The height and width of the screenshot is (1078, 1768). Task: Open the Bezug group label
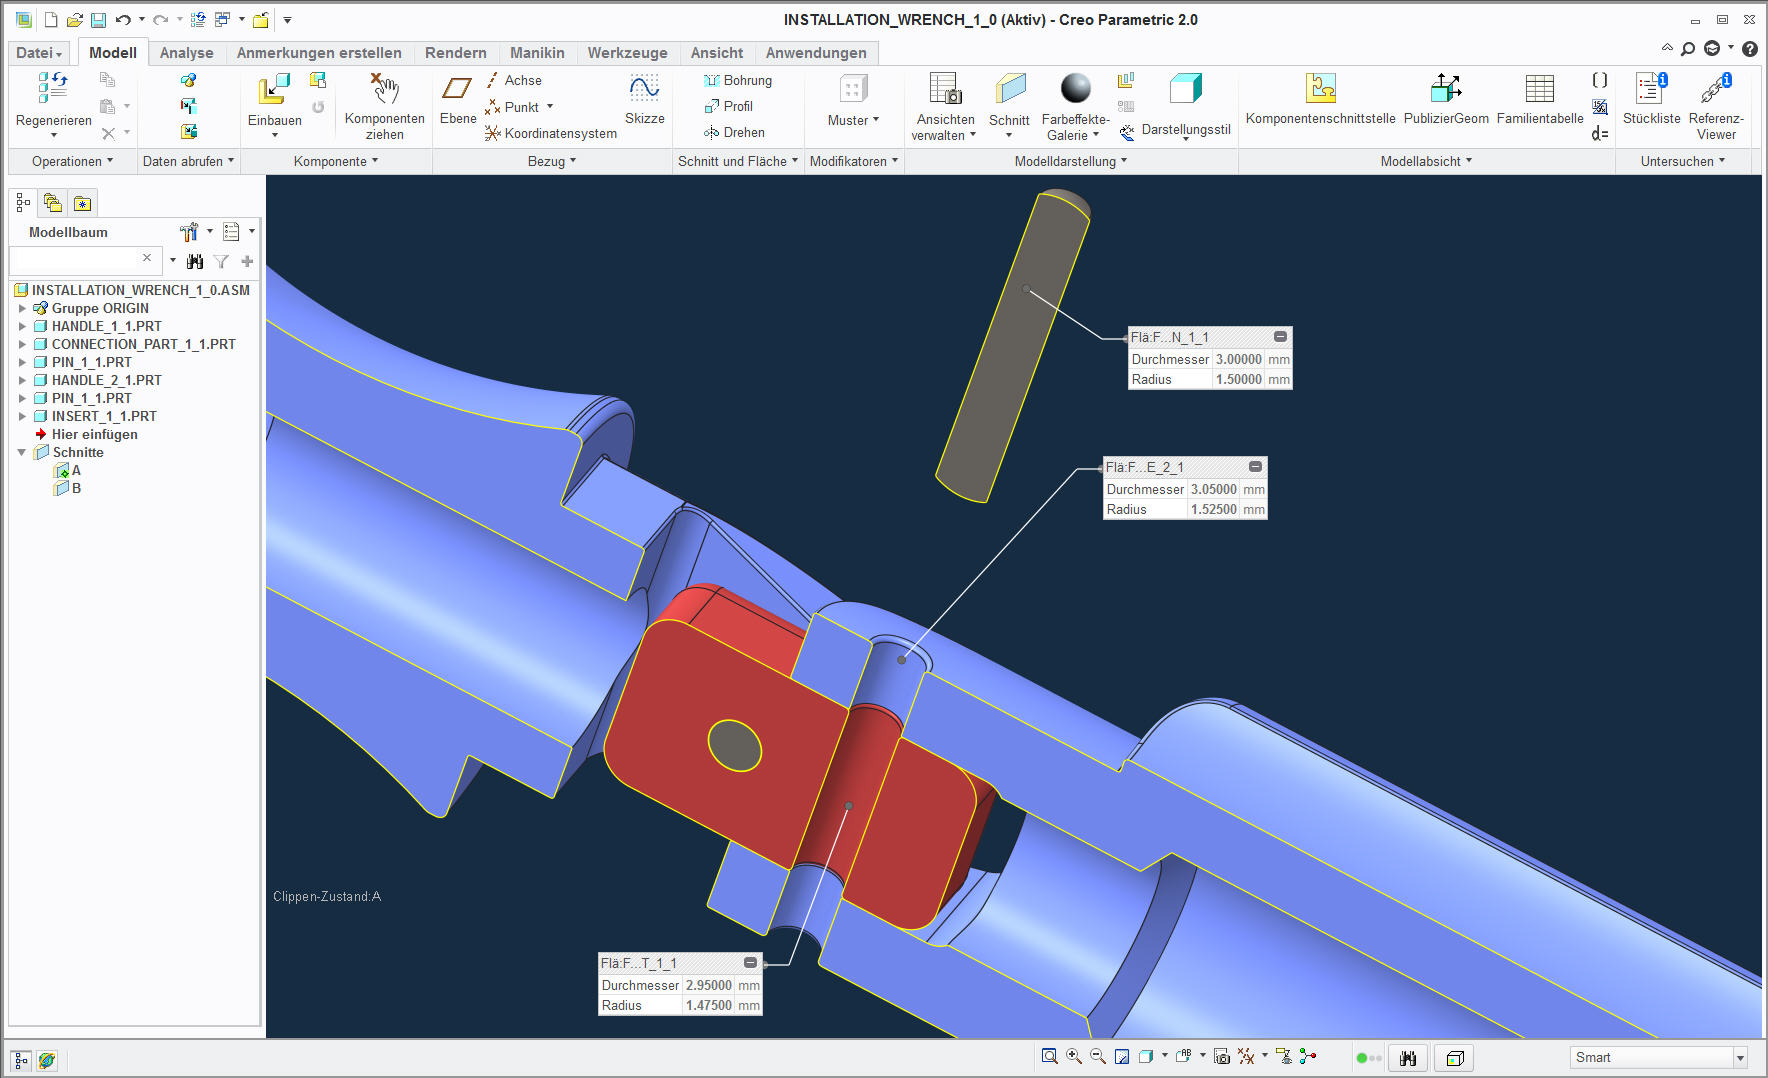552,161
